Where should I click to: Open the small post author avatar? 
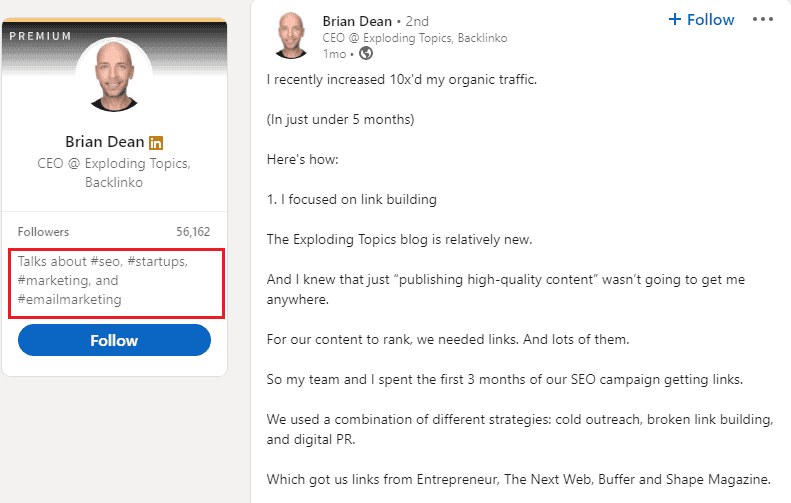point(291,36)
